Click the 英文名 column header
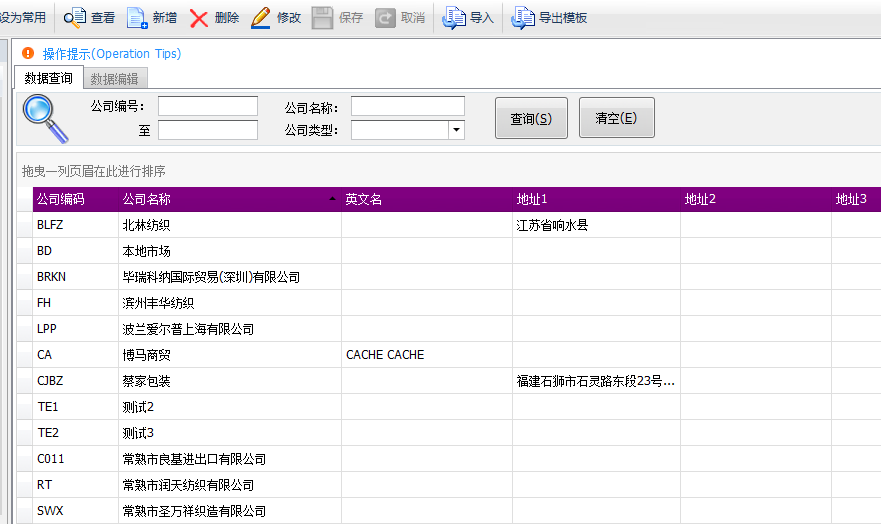Screen dimensions: 881x524 pyautogui.click(x=427, y=199)
